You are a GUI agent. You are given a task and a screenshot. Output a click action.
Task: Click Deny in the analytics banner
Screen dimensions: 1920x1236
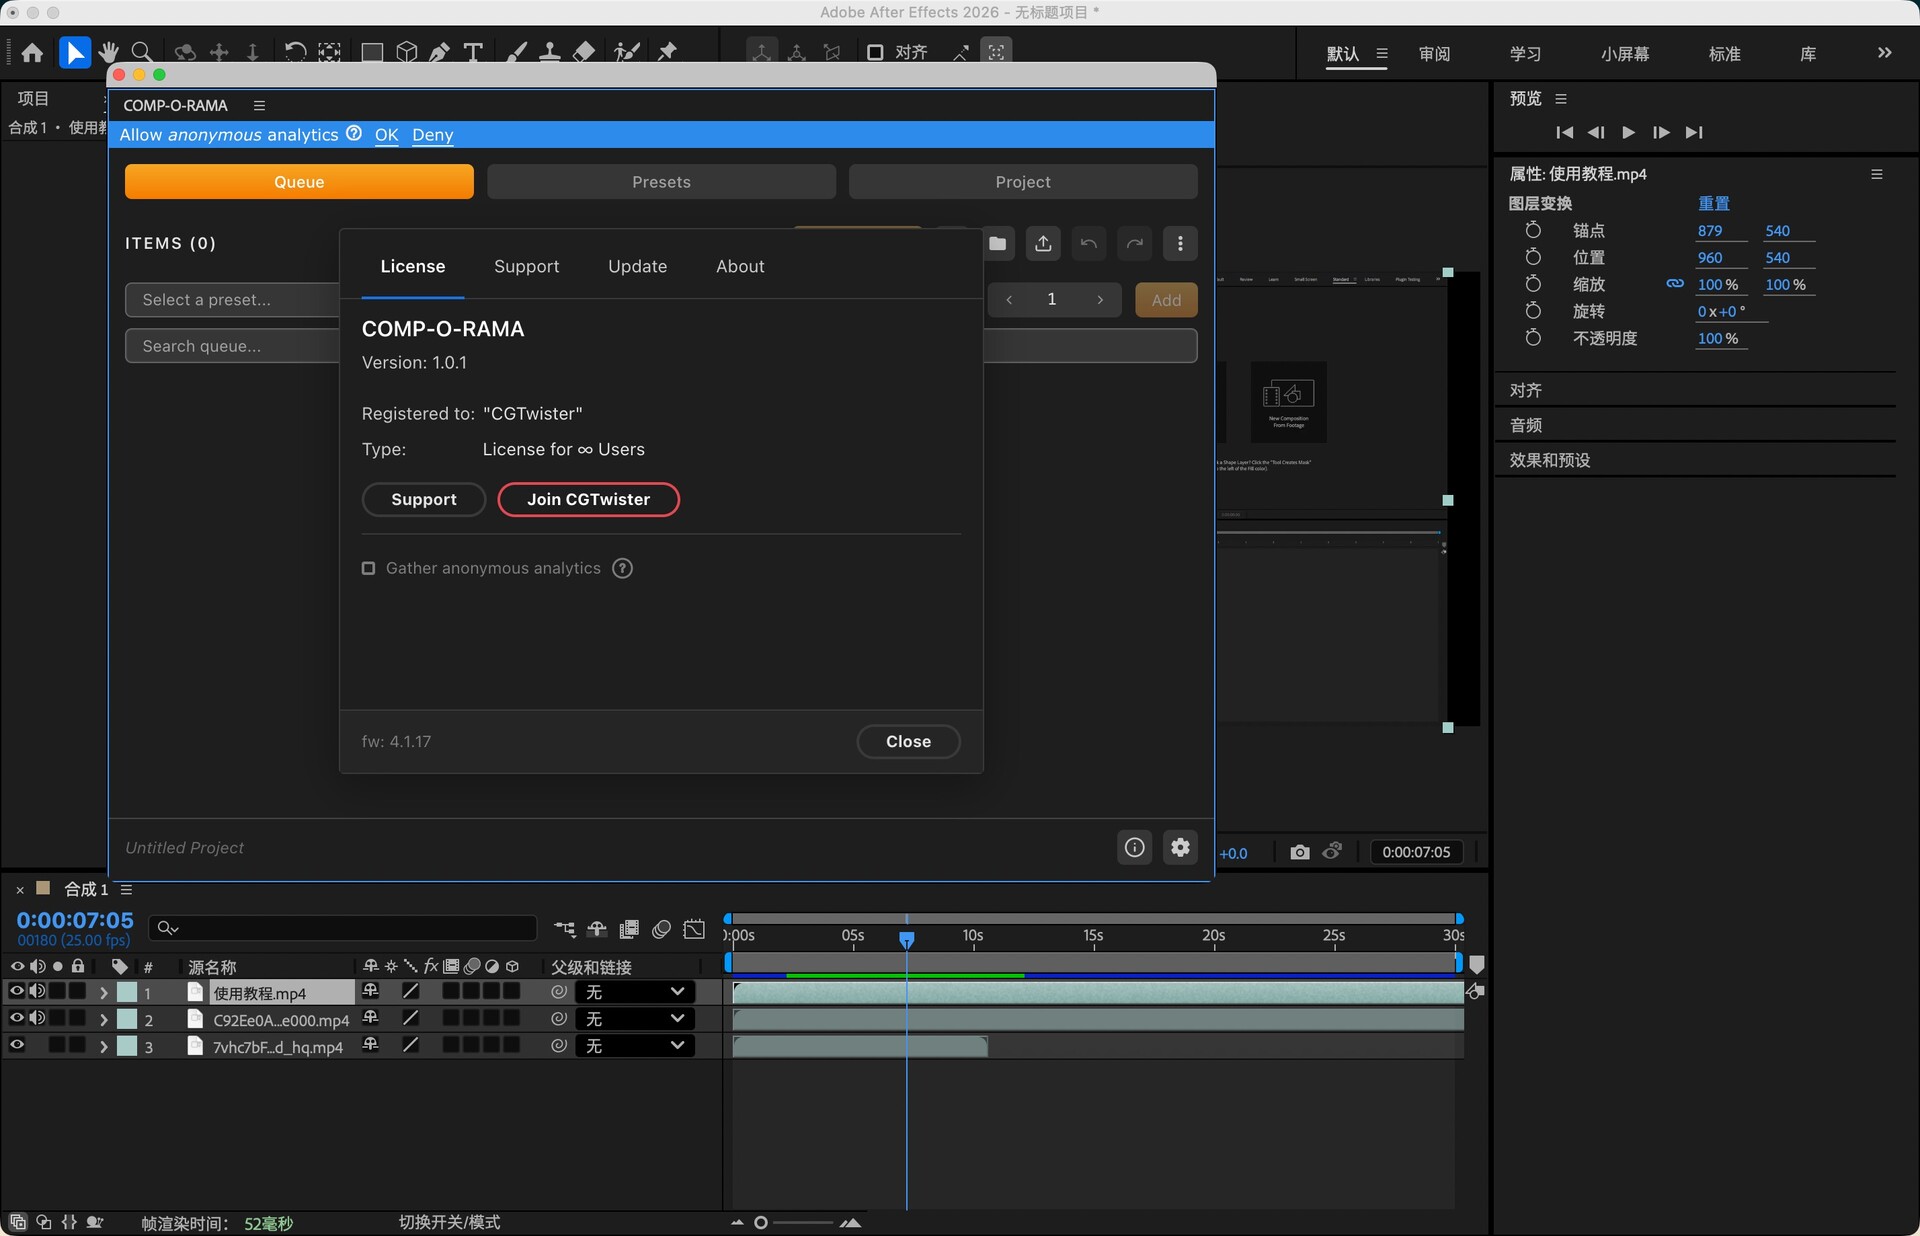point(433,135)
